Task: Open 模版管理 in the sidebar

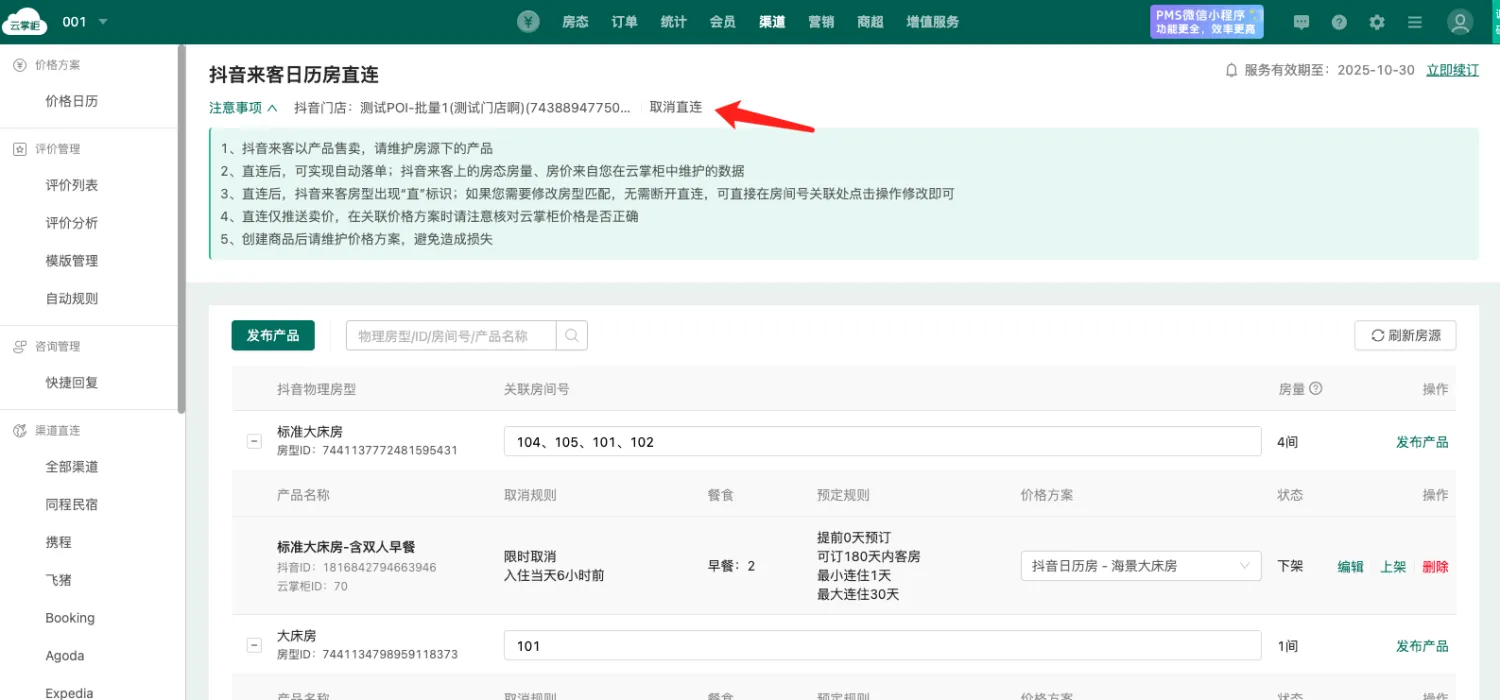Action: pyautogui.click(x=72, y=261)
